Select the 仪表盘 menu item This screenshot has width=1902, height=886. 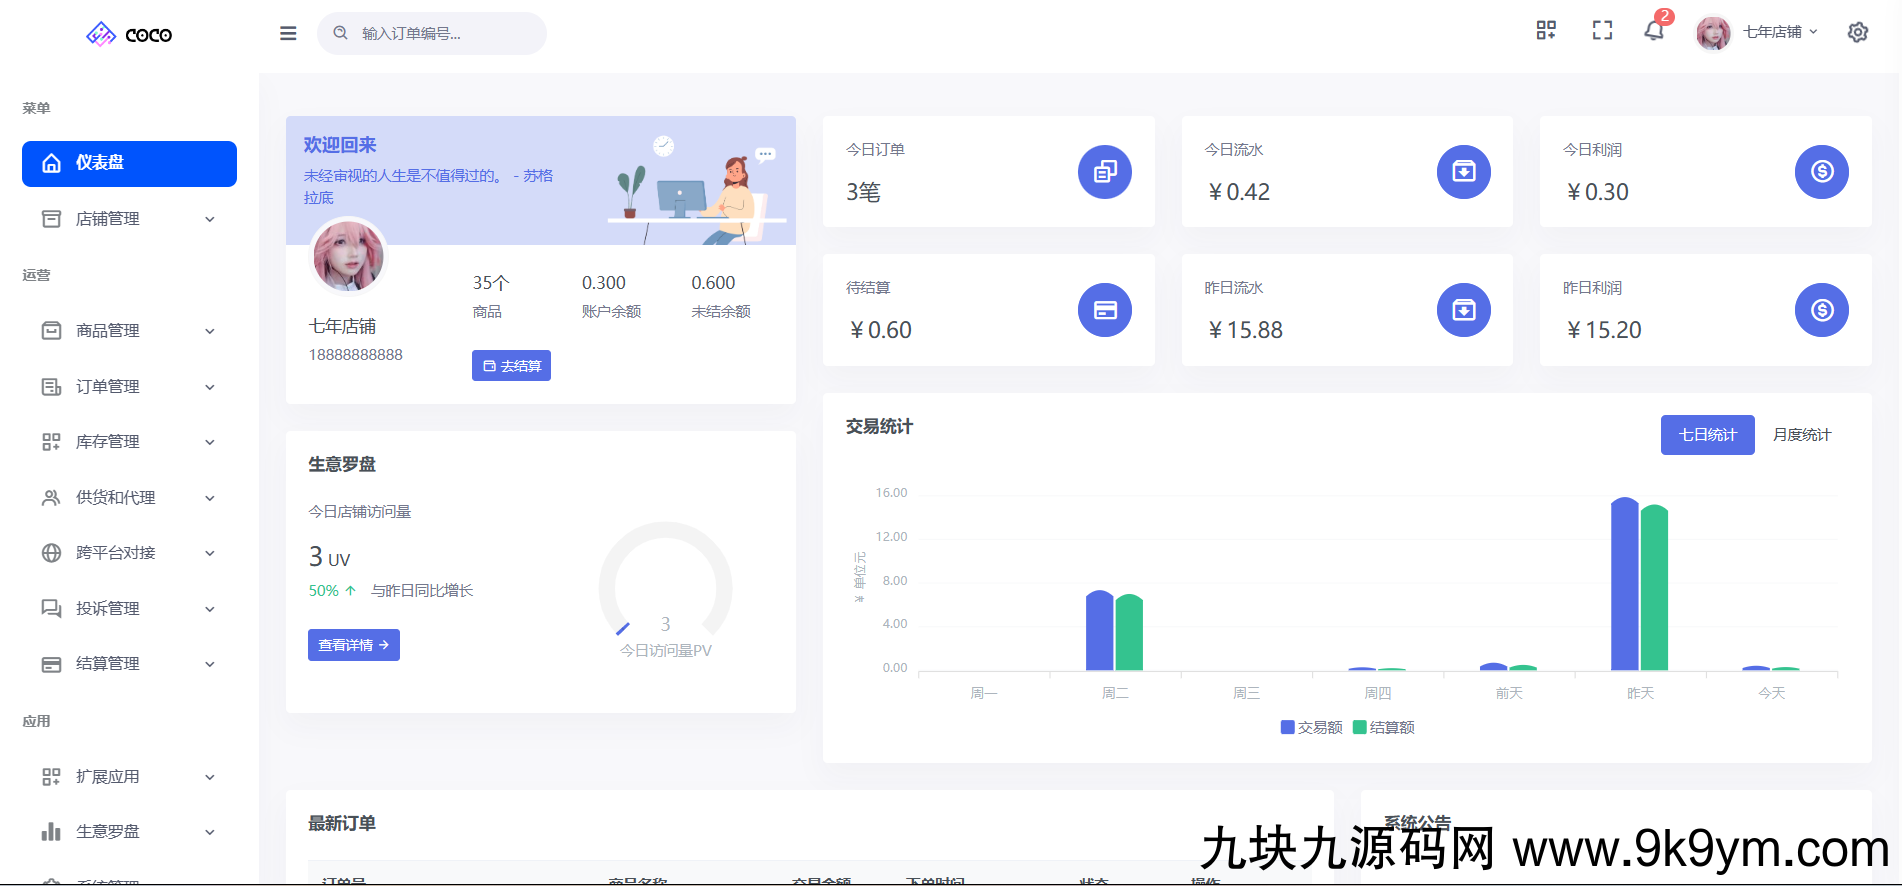(129, 164)
